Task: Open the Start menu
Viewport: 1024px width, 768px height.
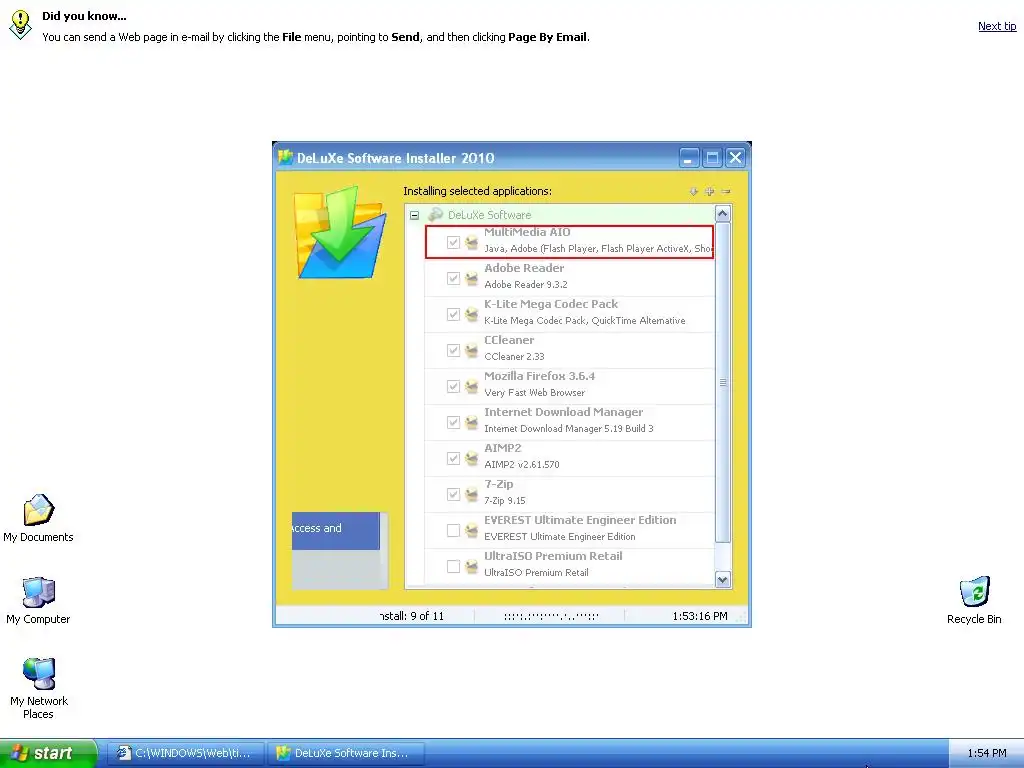Action: click(48, 753)
